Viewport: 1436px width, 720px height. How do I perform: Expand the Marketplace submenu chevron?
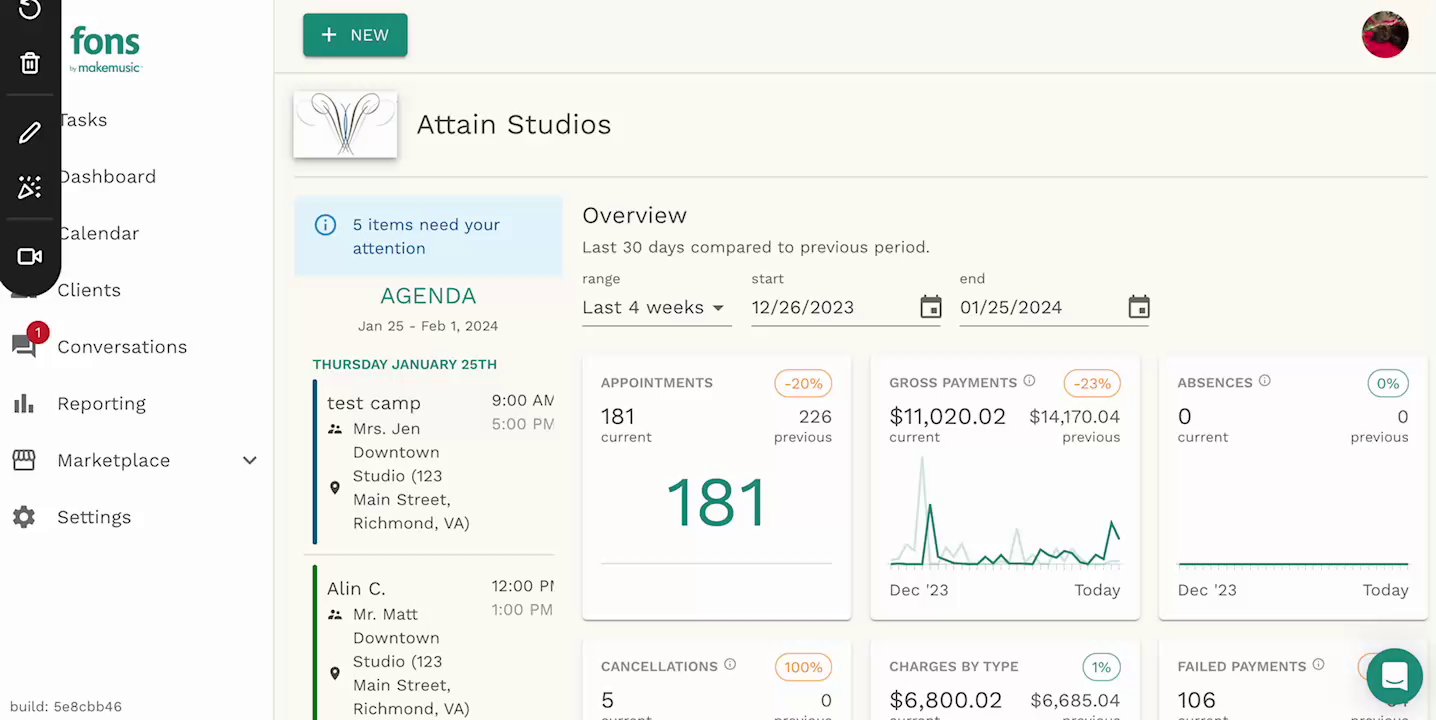pos(250,461)
